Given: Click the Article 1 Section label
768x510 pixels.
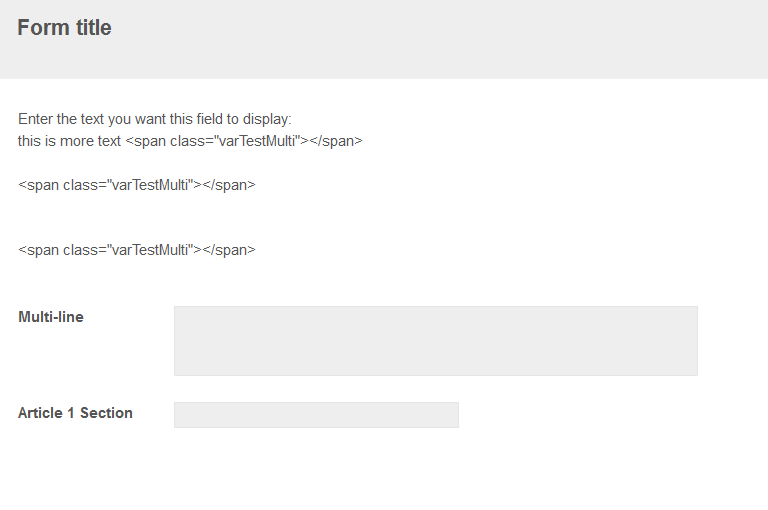Looking at the screenshot, I should click(x=75, y=413).
